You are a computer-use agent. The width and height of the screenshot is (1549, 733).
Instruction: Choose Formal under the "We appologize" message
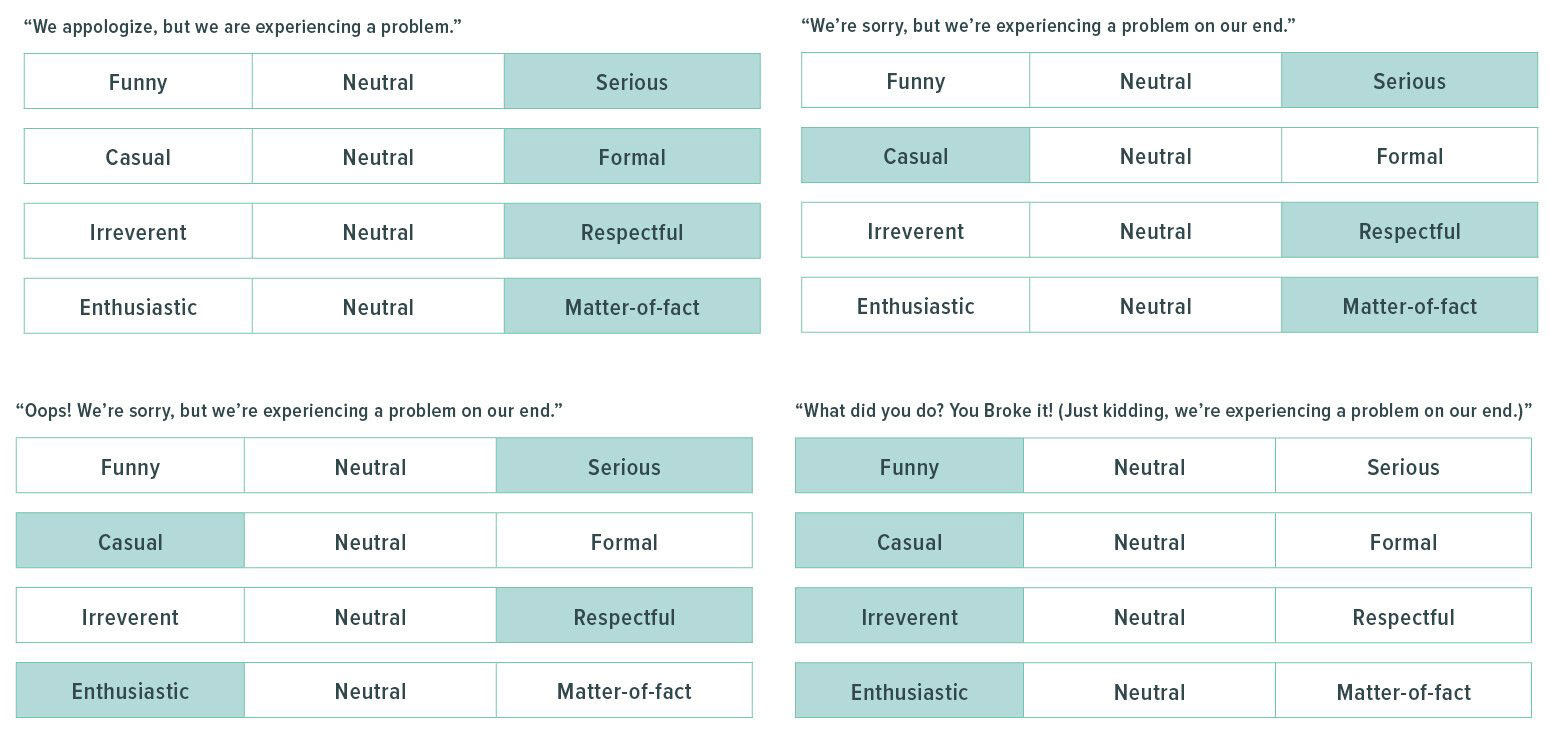[x=632, y=157]
